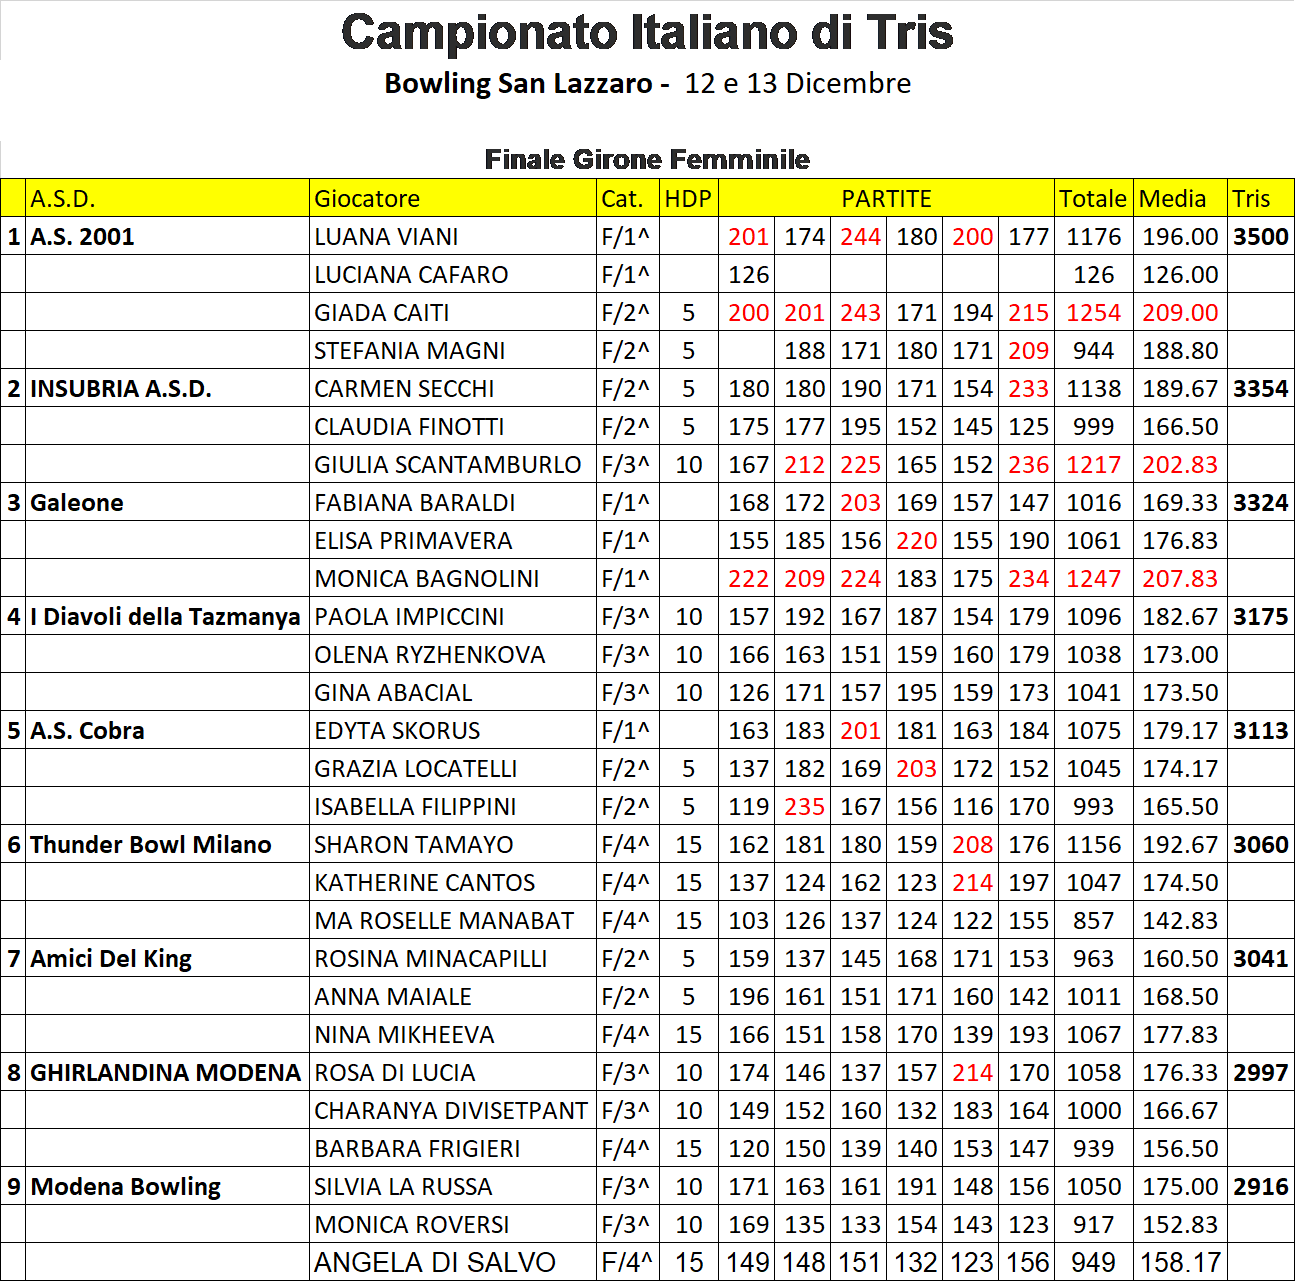This screenshot has width=1296, height=1282.
Task: Click the 'Totale' column header
Action: click(x=1093, y=198)
